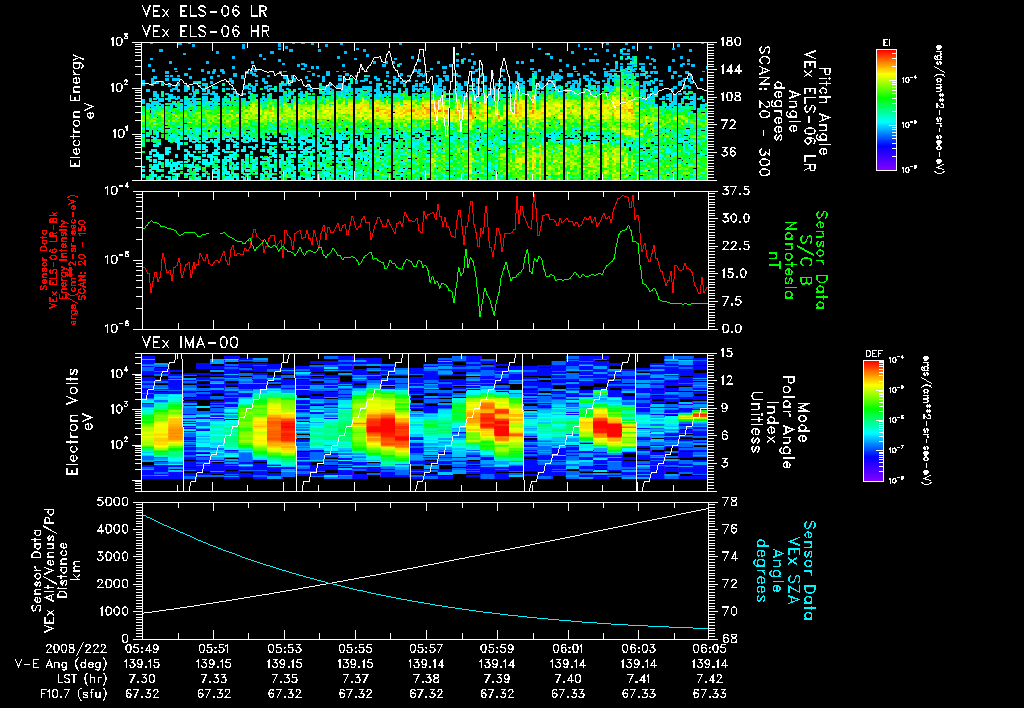
Task: Click the magnetic field and intensity line panel
Action: 424,260
